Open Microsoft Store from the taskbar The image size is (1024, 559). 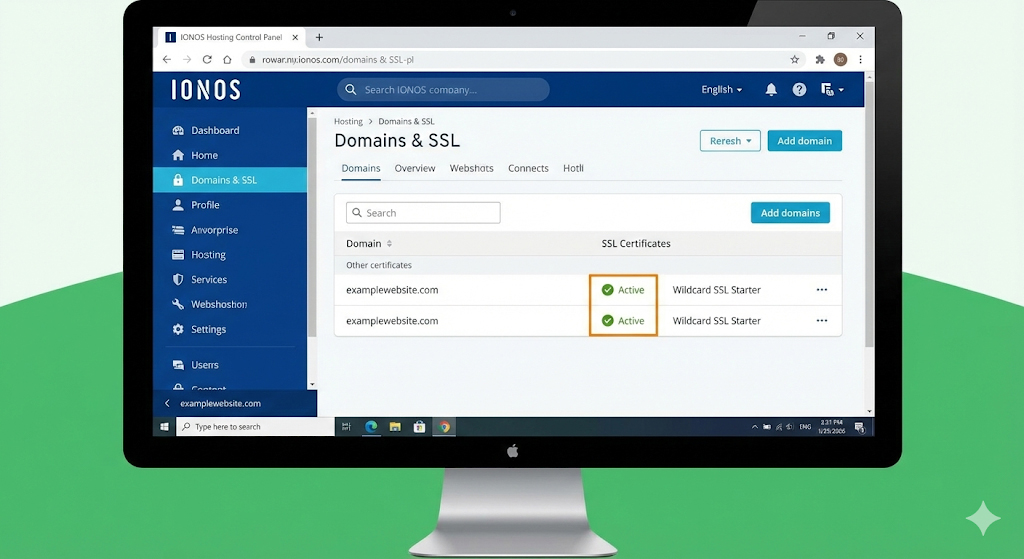click(x=419, y=426)
